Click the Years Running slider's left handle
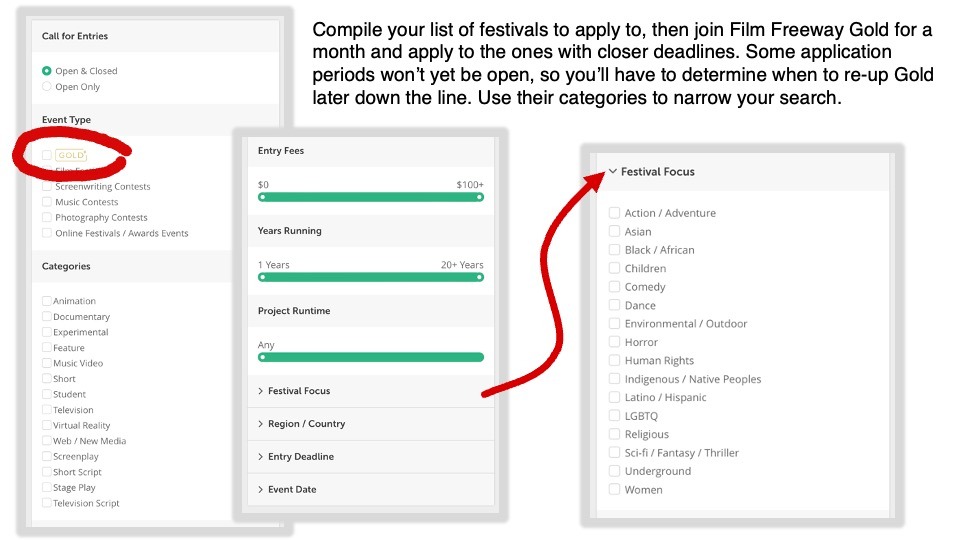960x540 pixels. [262, 277]
